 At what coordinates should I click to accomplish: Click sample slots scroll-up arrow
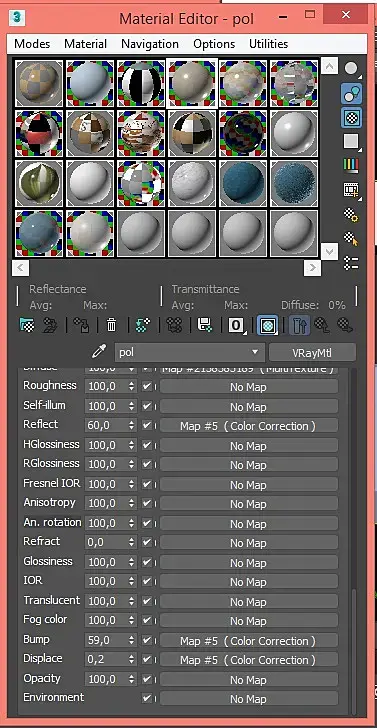(329, 66)
